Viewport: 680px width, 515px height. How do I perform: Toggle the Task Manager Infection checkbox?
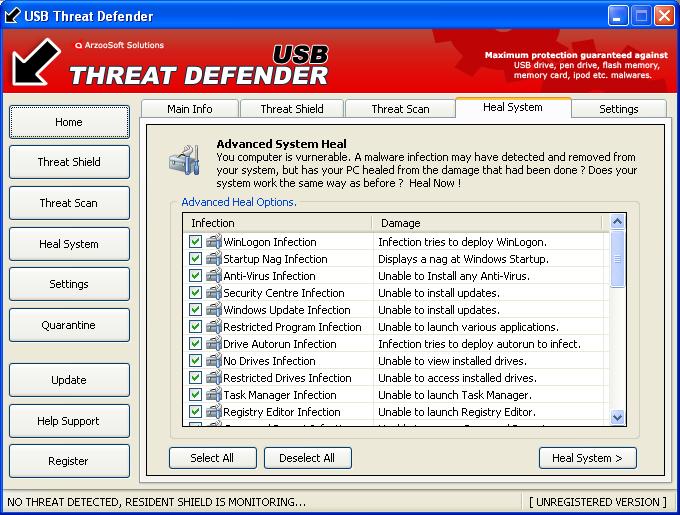coord(195,394)
